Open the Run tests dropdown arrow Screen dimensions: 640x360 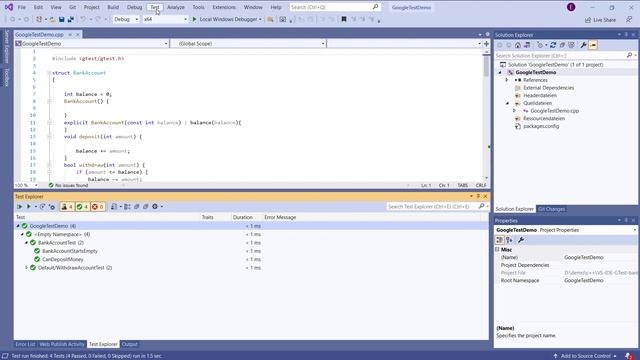[x=35, y=207]
